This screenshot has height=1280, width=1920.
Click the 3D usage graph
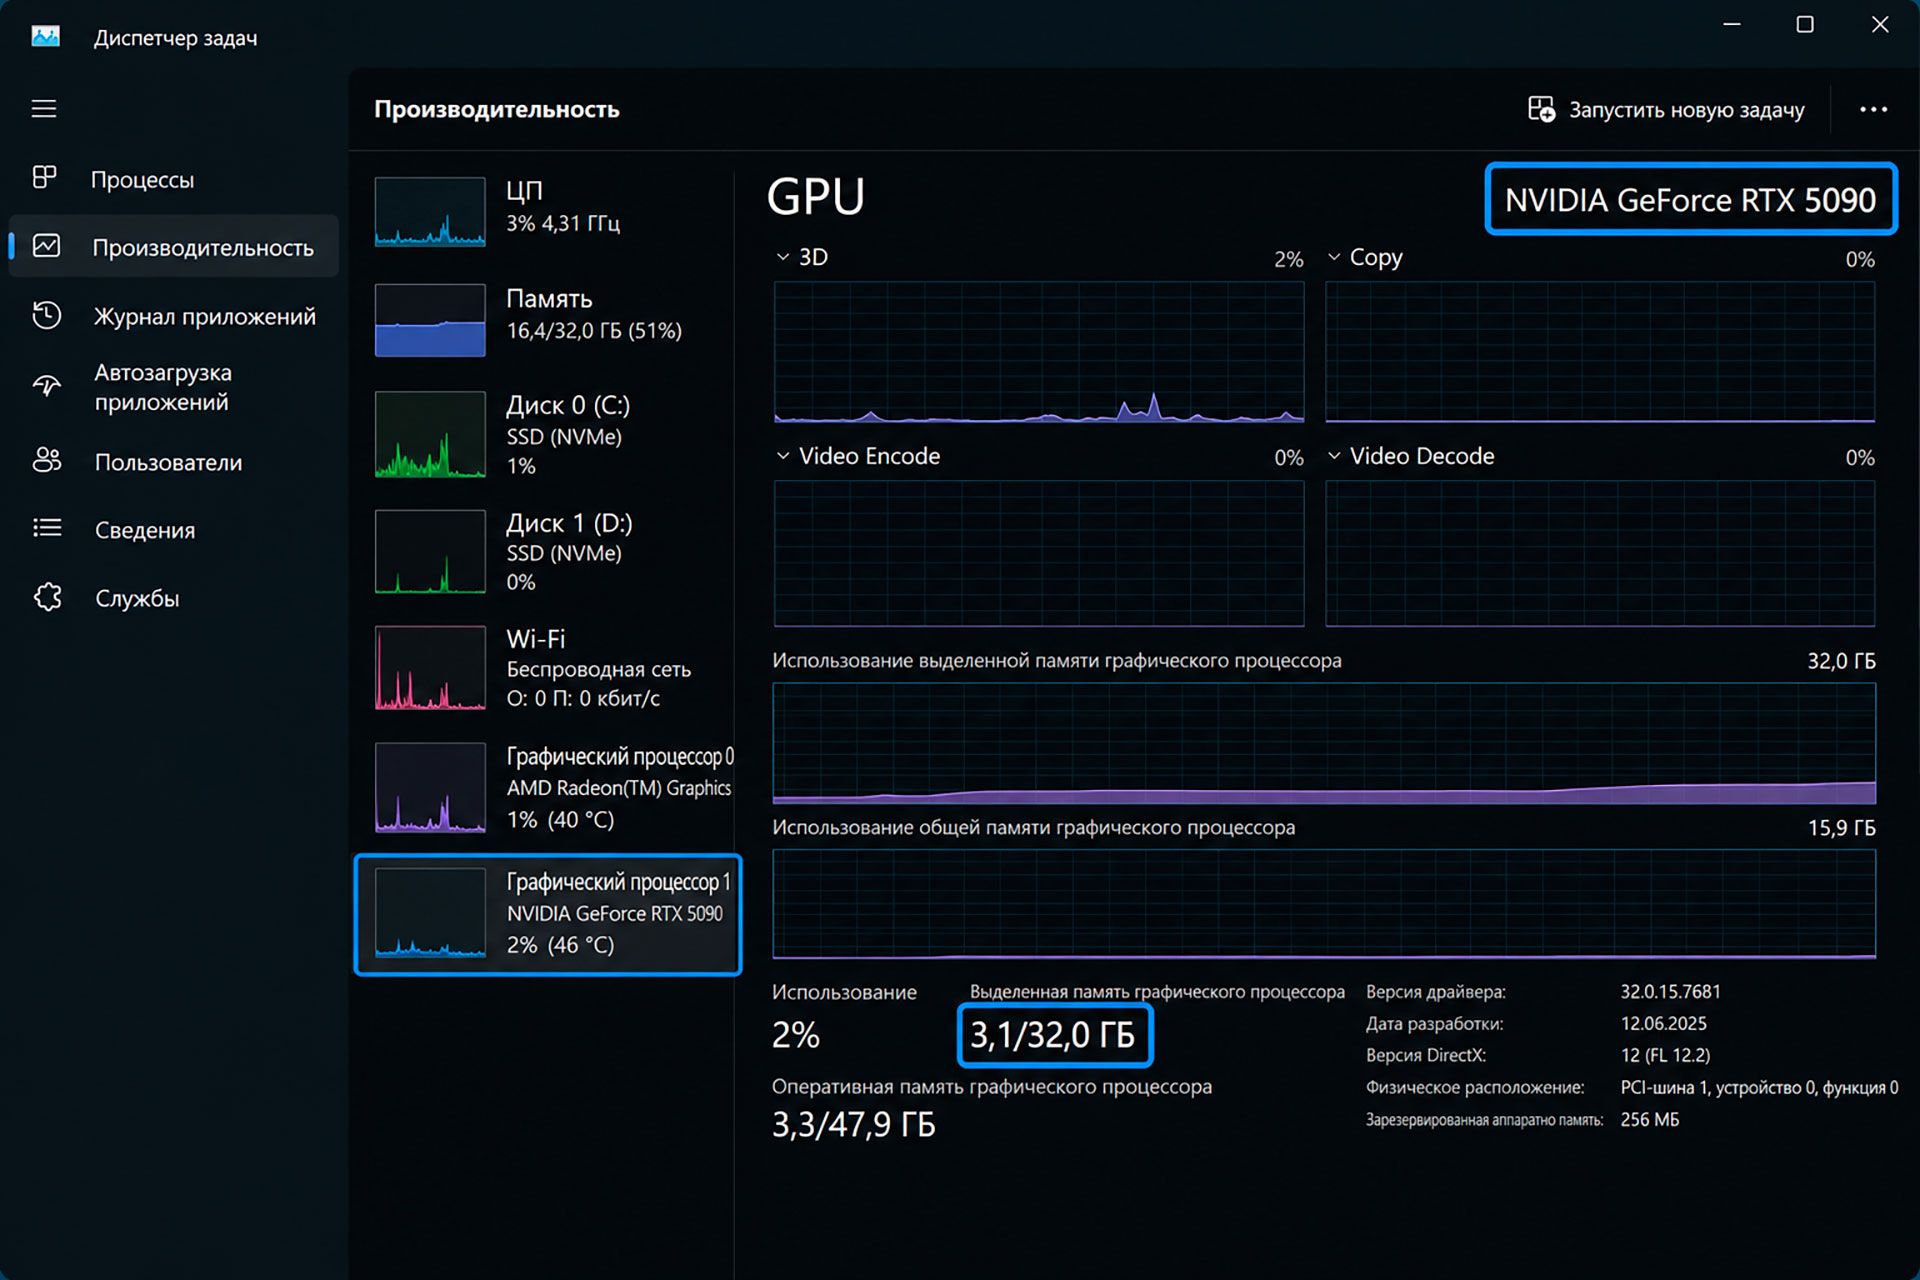point(1039,352)
